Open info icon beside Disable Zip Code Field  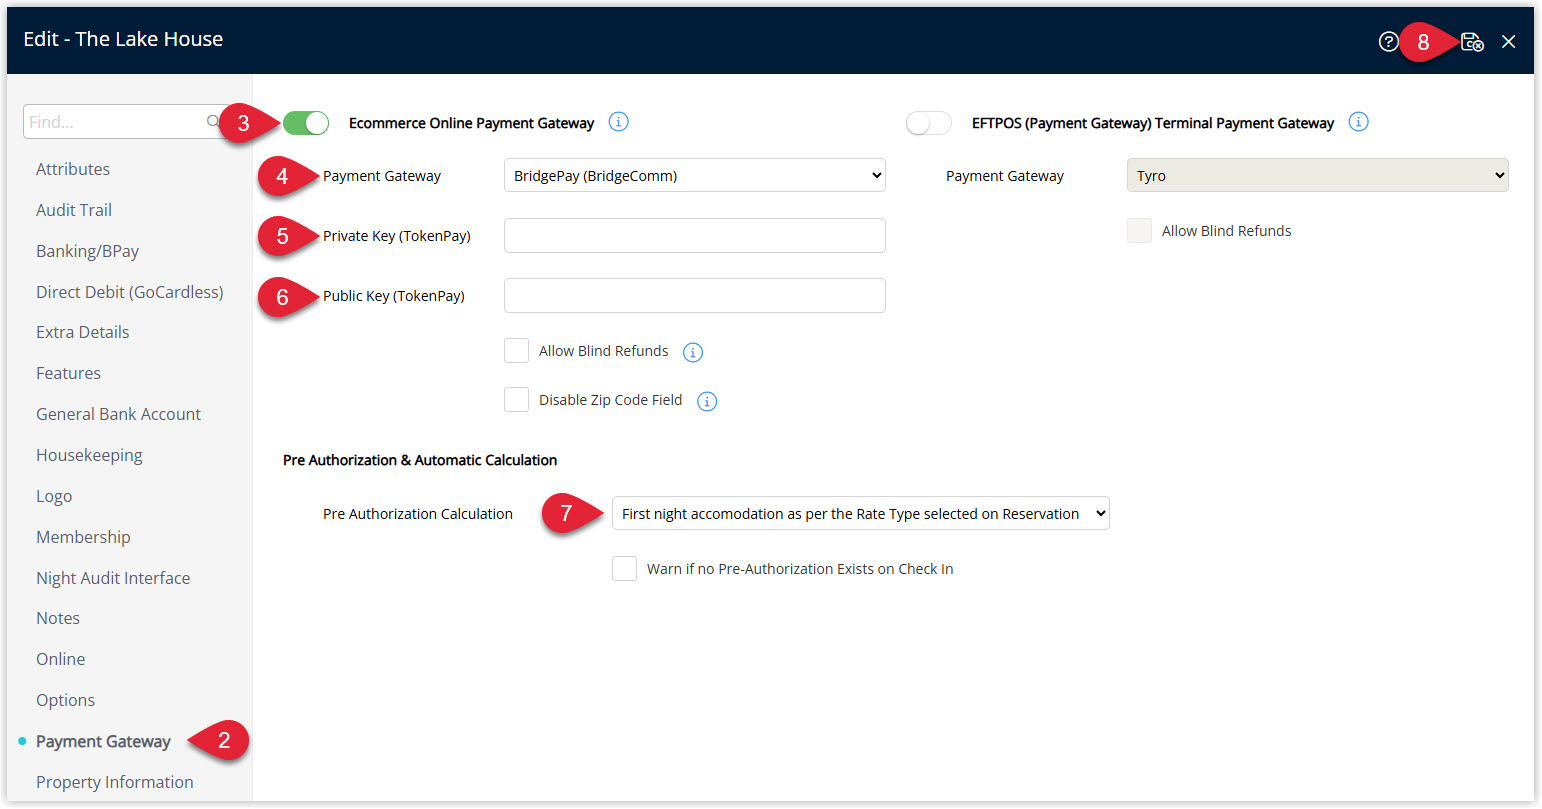pyautogui.click(x=707, y=401)
